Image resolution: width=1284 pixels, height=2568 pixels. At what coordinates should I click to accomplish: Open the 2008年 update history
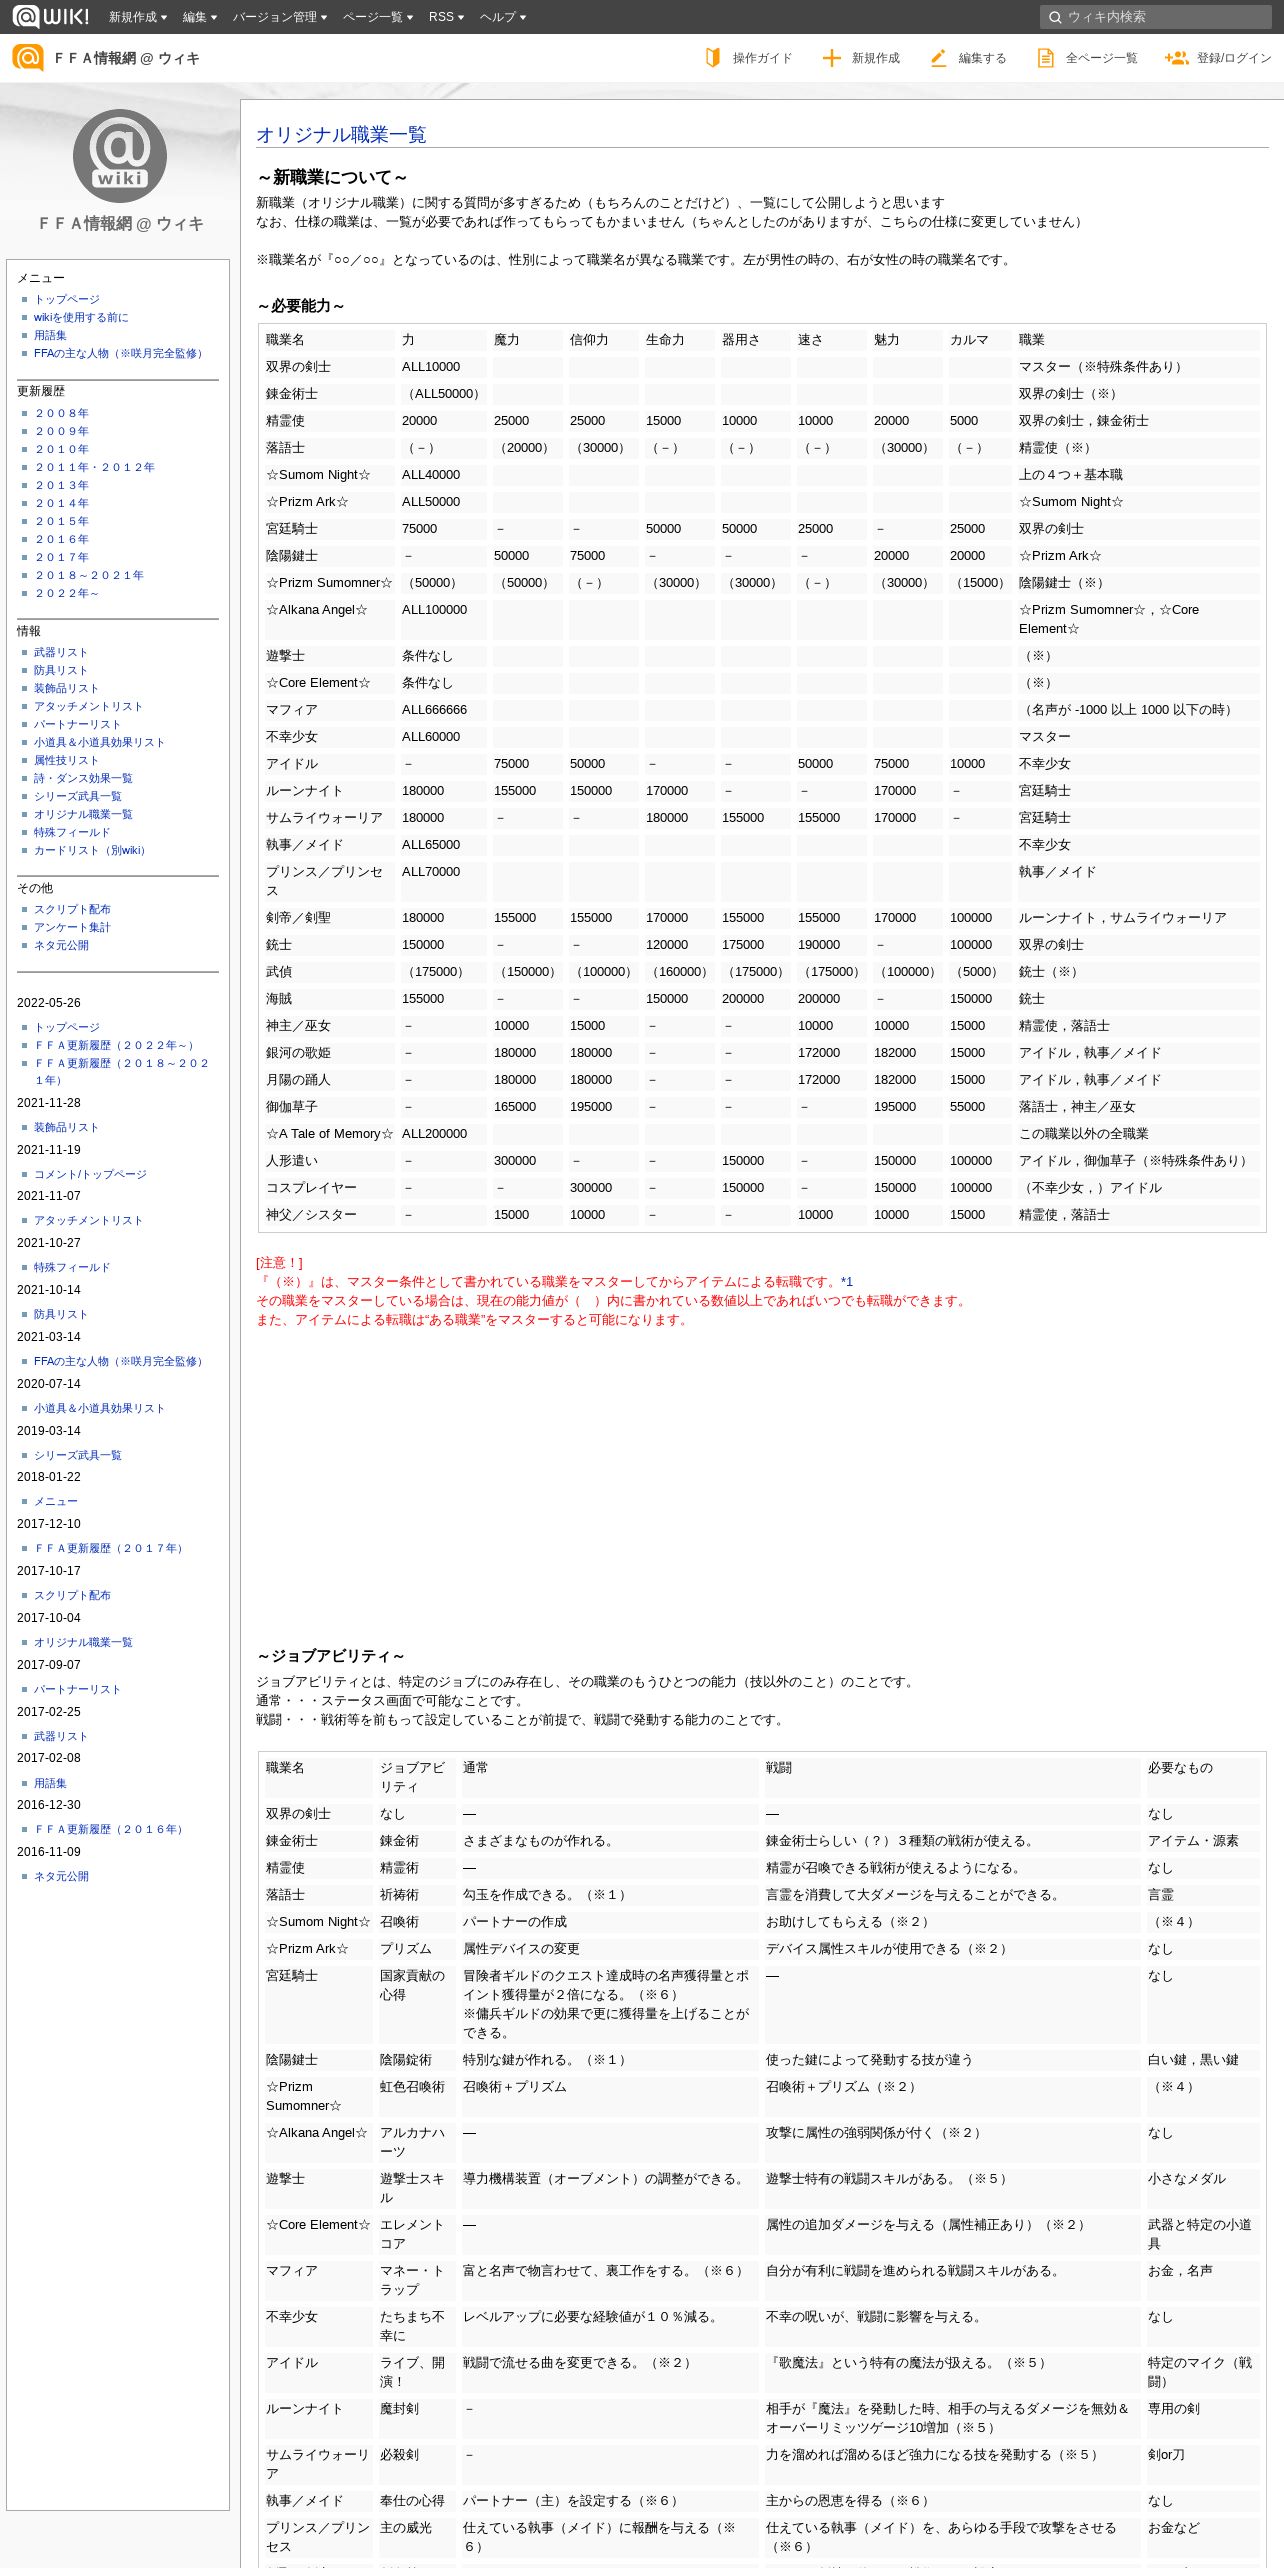(61, 413)
